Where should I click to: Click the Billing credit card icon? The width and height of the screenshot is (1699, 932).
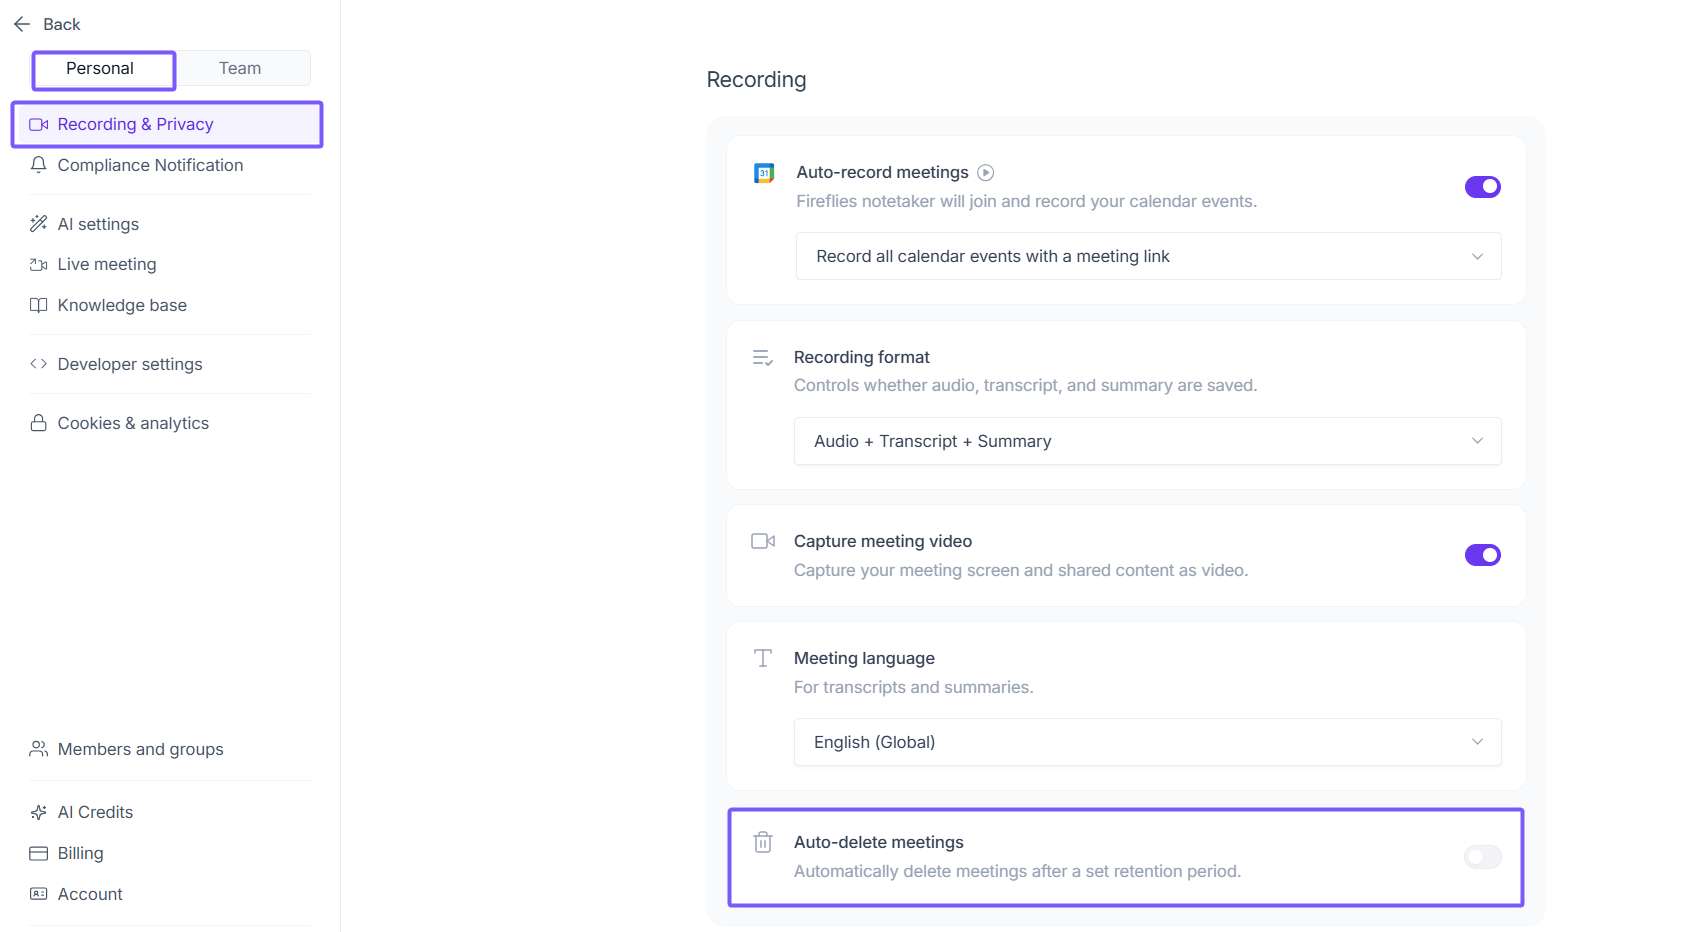39,853
